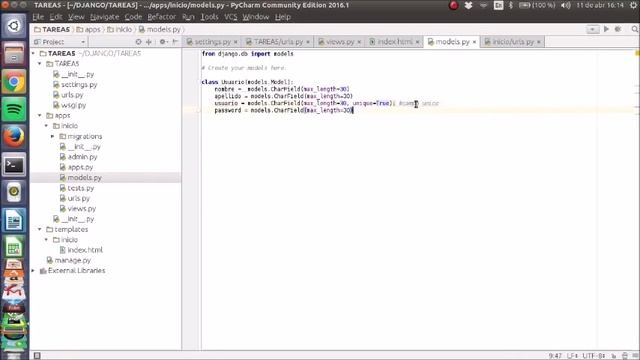Click the UTF-8 encoding in status bar
640x360 pixels.
(593, 356)
